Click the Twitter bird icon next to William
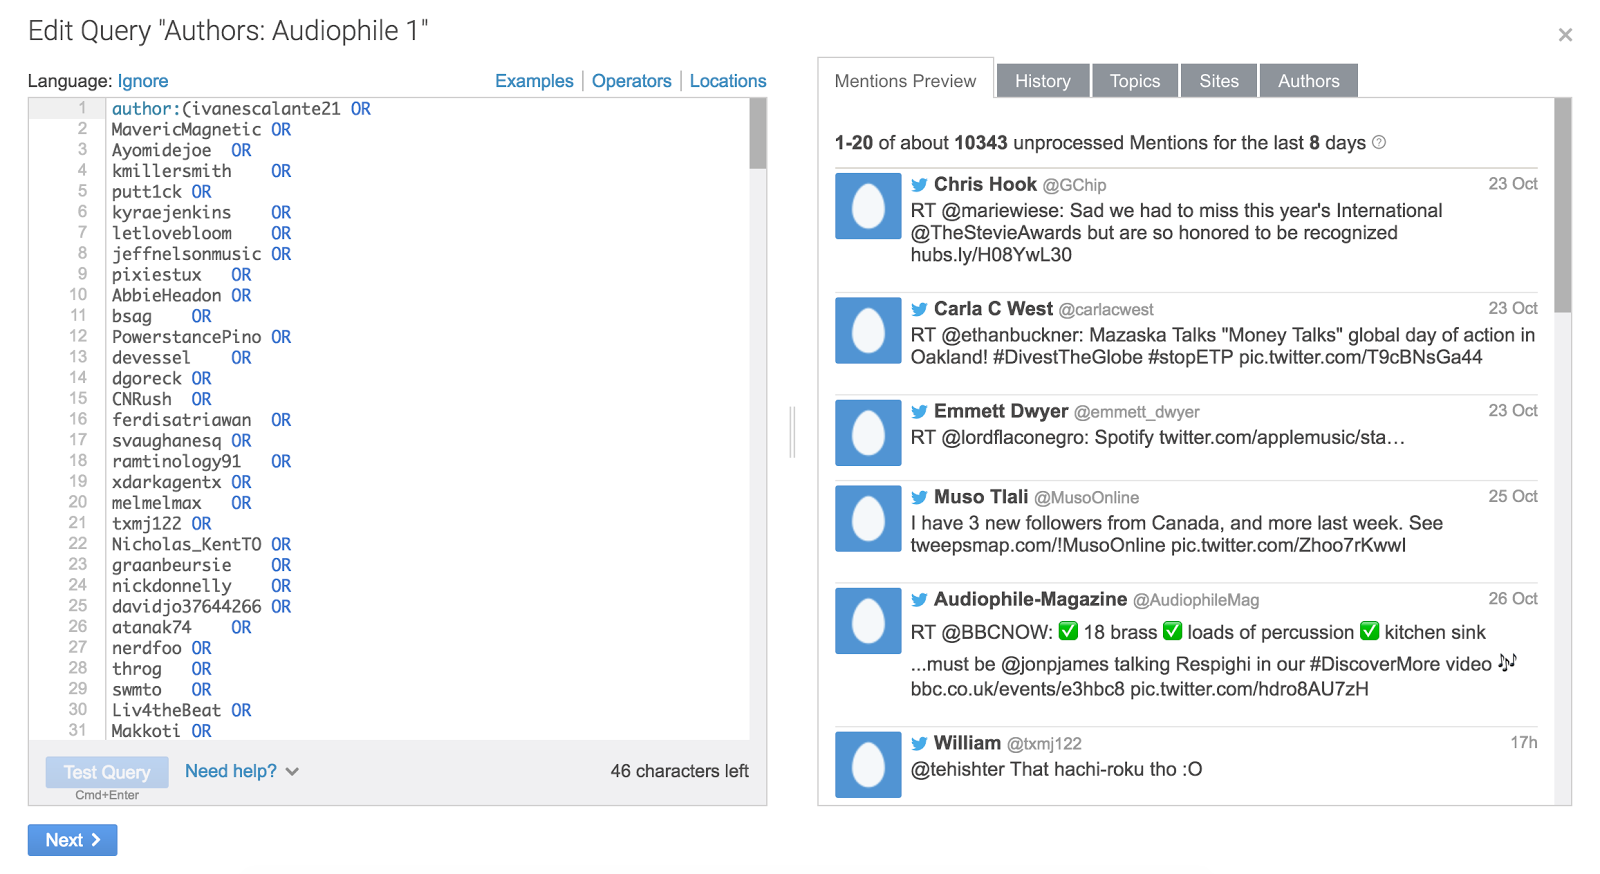 919,744
